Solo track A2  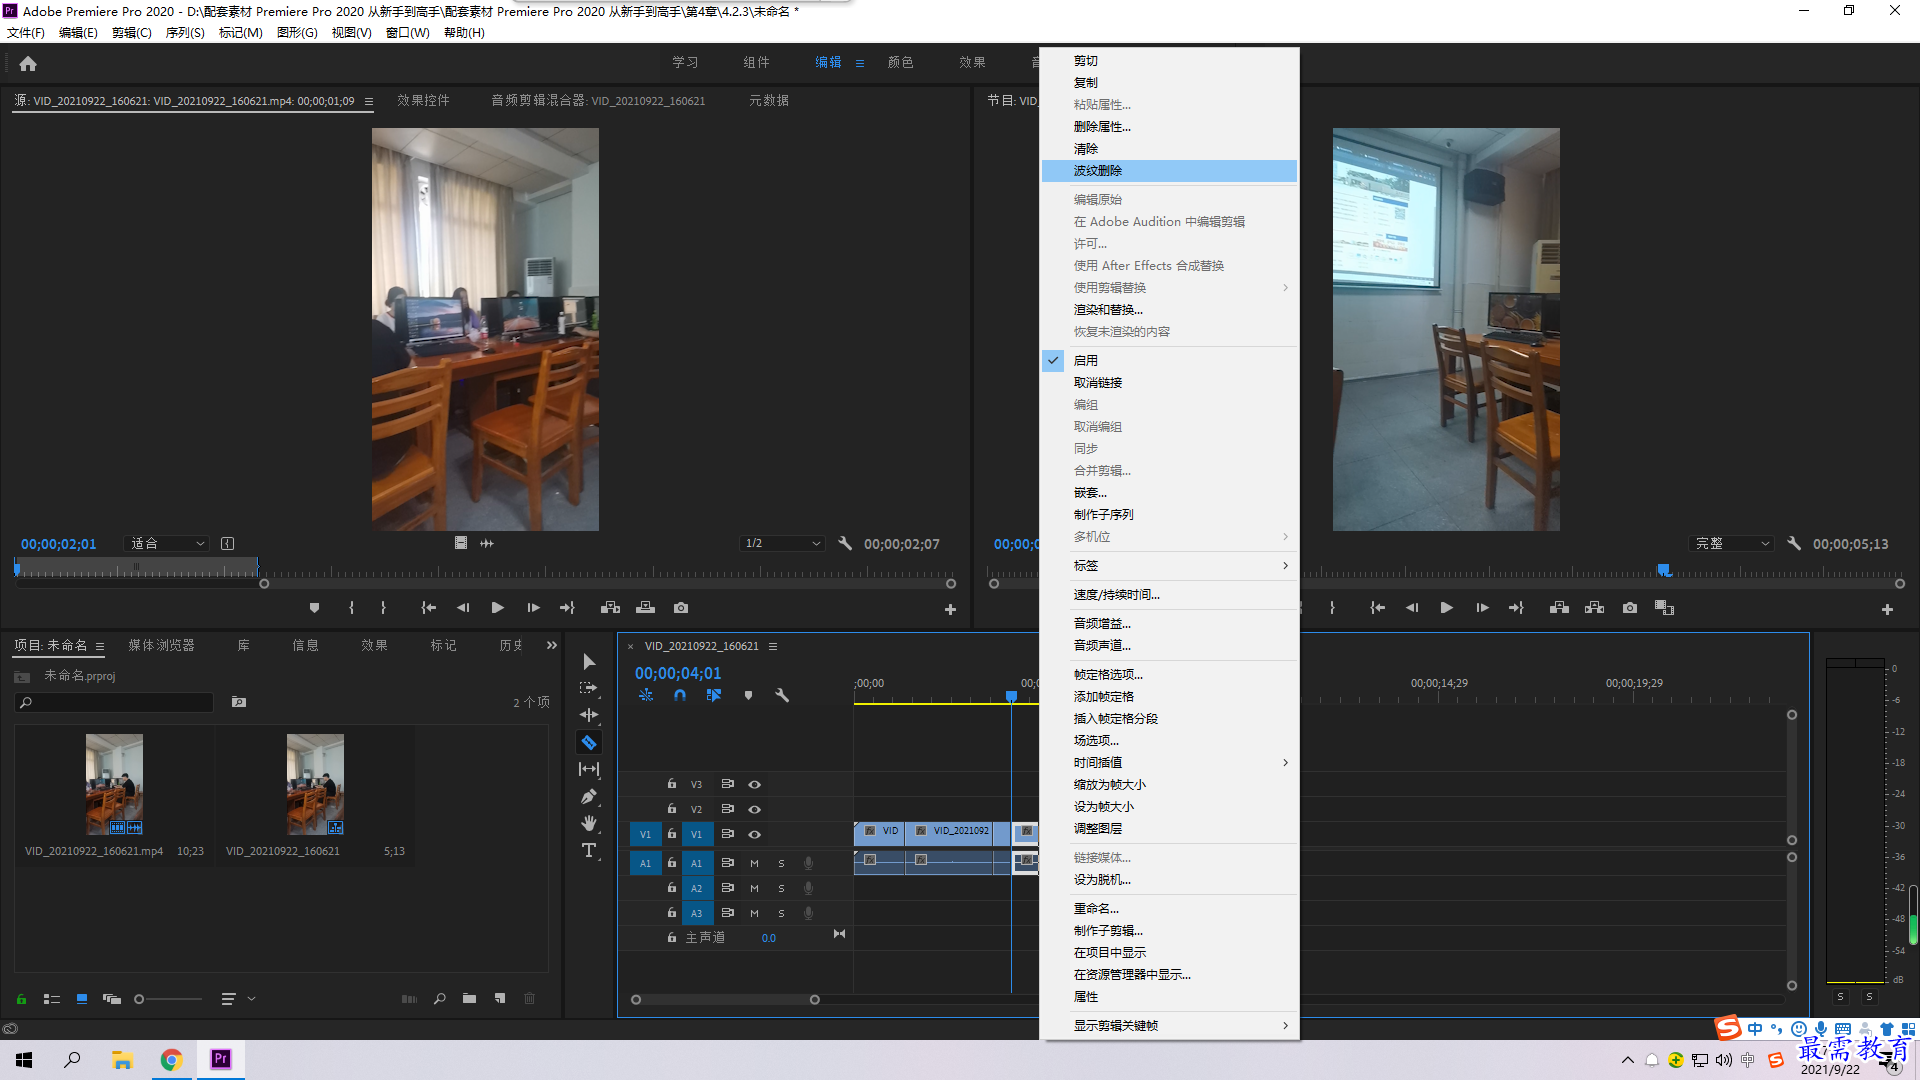pyautogui.click(x=781, y=888)
